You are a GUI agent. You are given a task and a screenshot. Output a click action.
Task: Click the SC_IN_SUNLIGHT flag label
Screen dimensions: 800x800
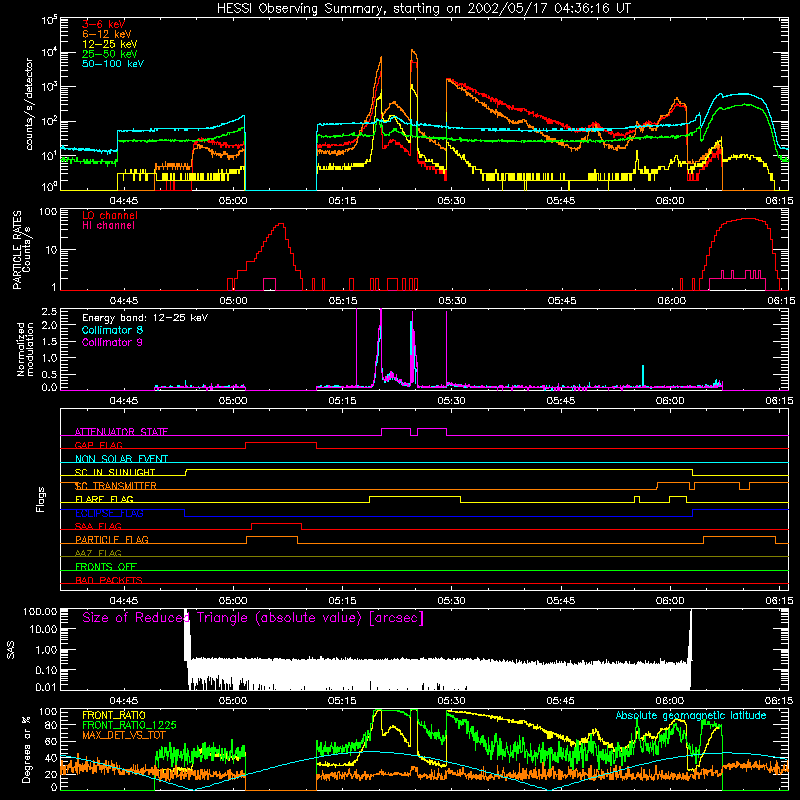115,472
